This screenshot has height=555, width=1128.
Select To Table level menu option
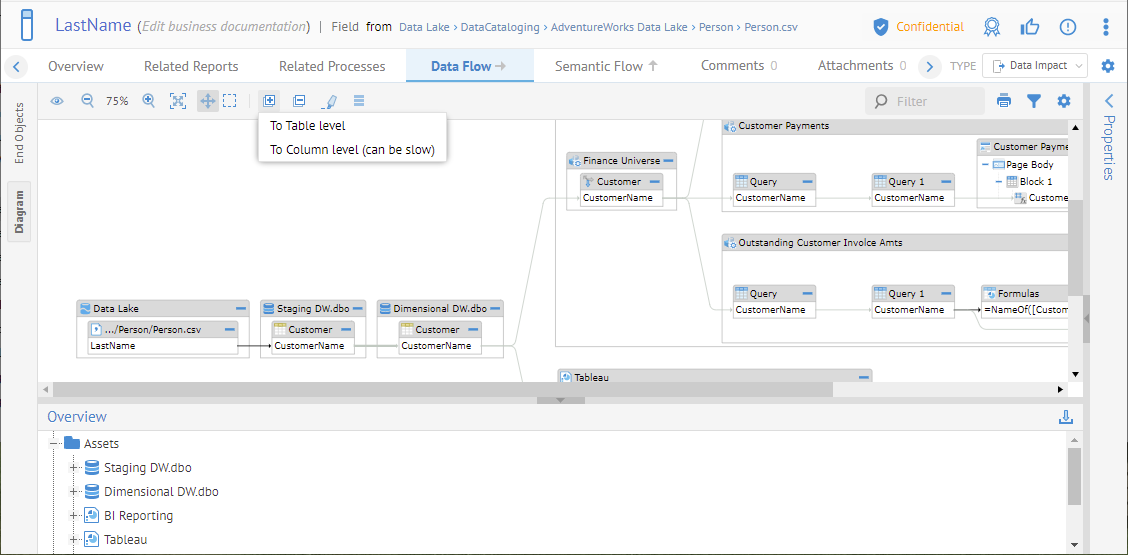click(308, 126)
